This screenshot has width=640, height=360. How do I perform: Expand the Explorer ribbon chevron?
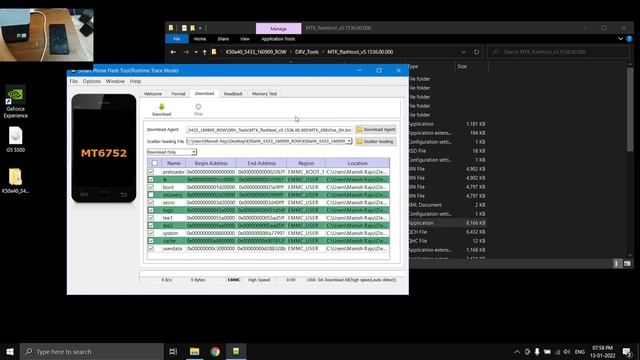620,39
